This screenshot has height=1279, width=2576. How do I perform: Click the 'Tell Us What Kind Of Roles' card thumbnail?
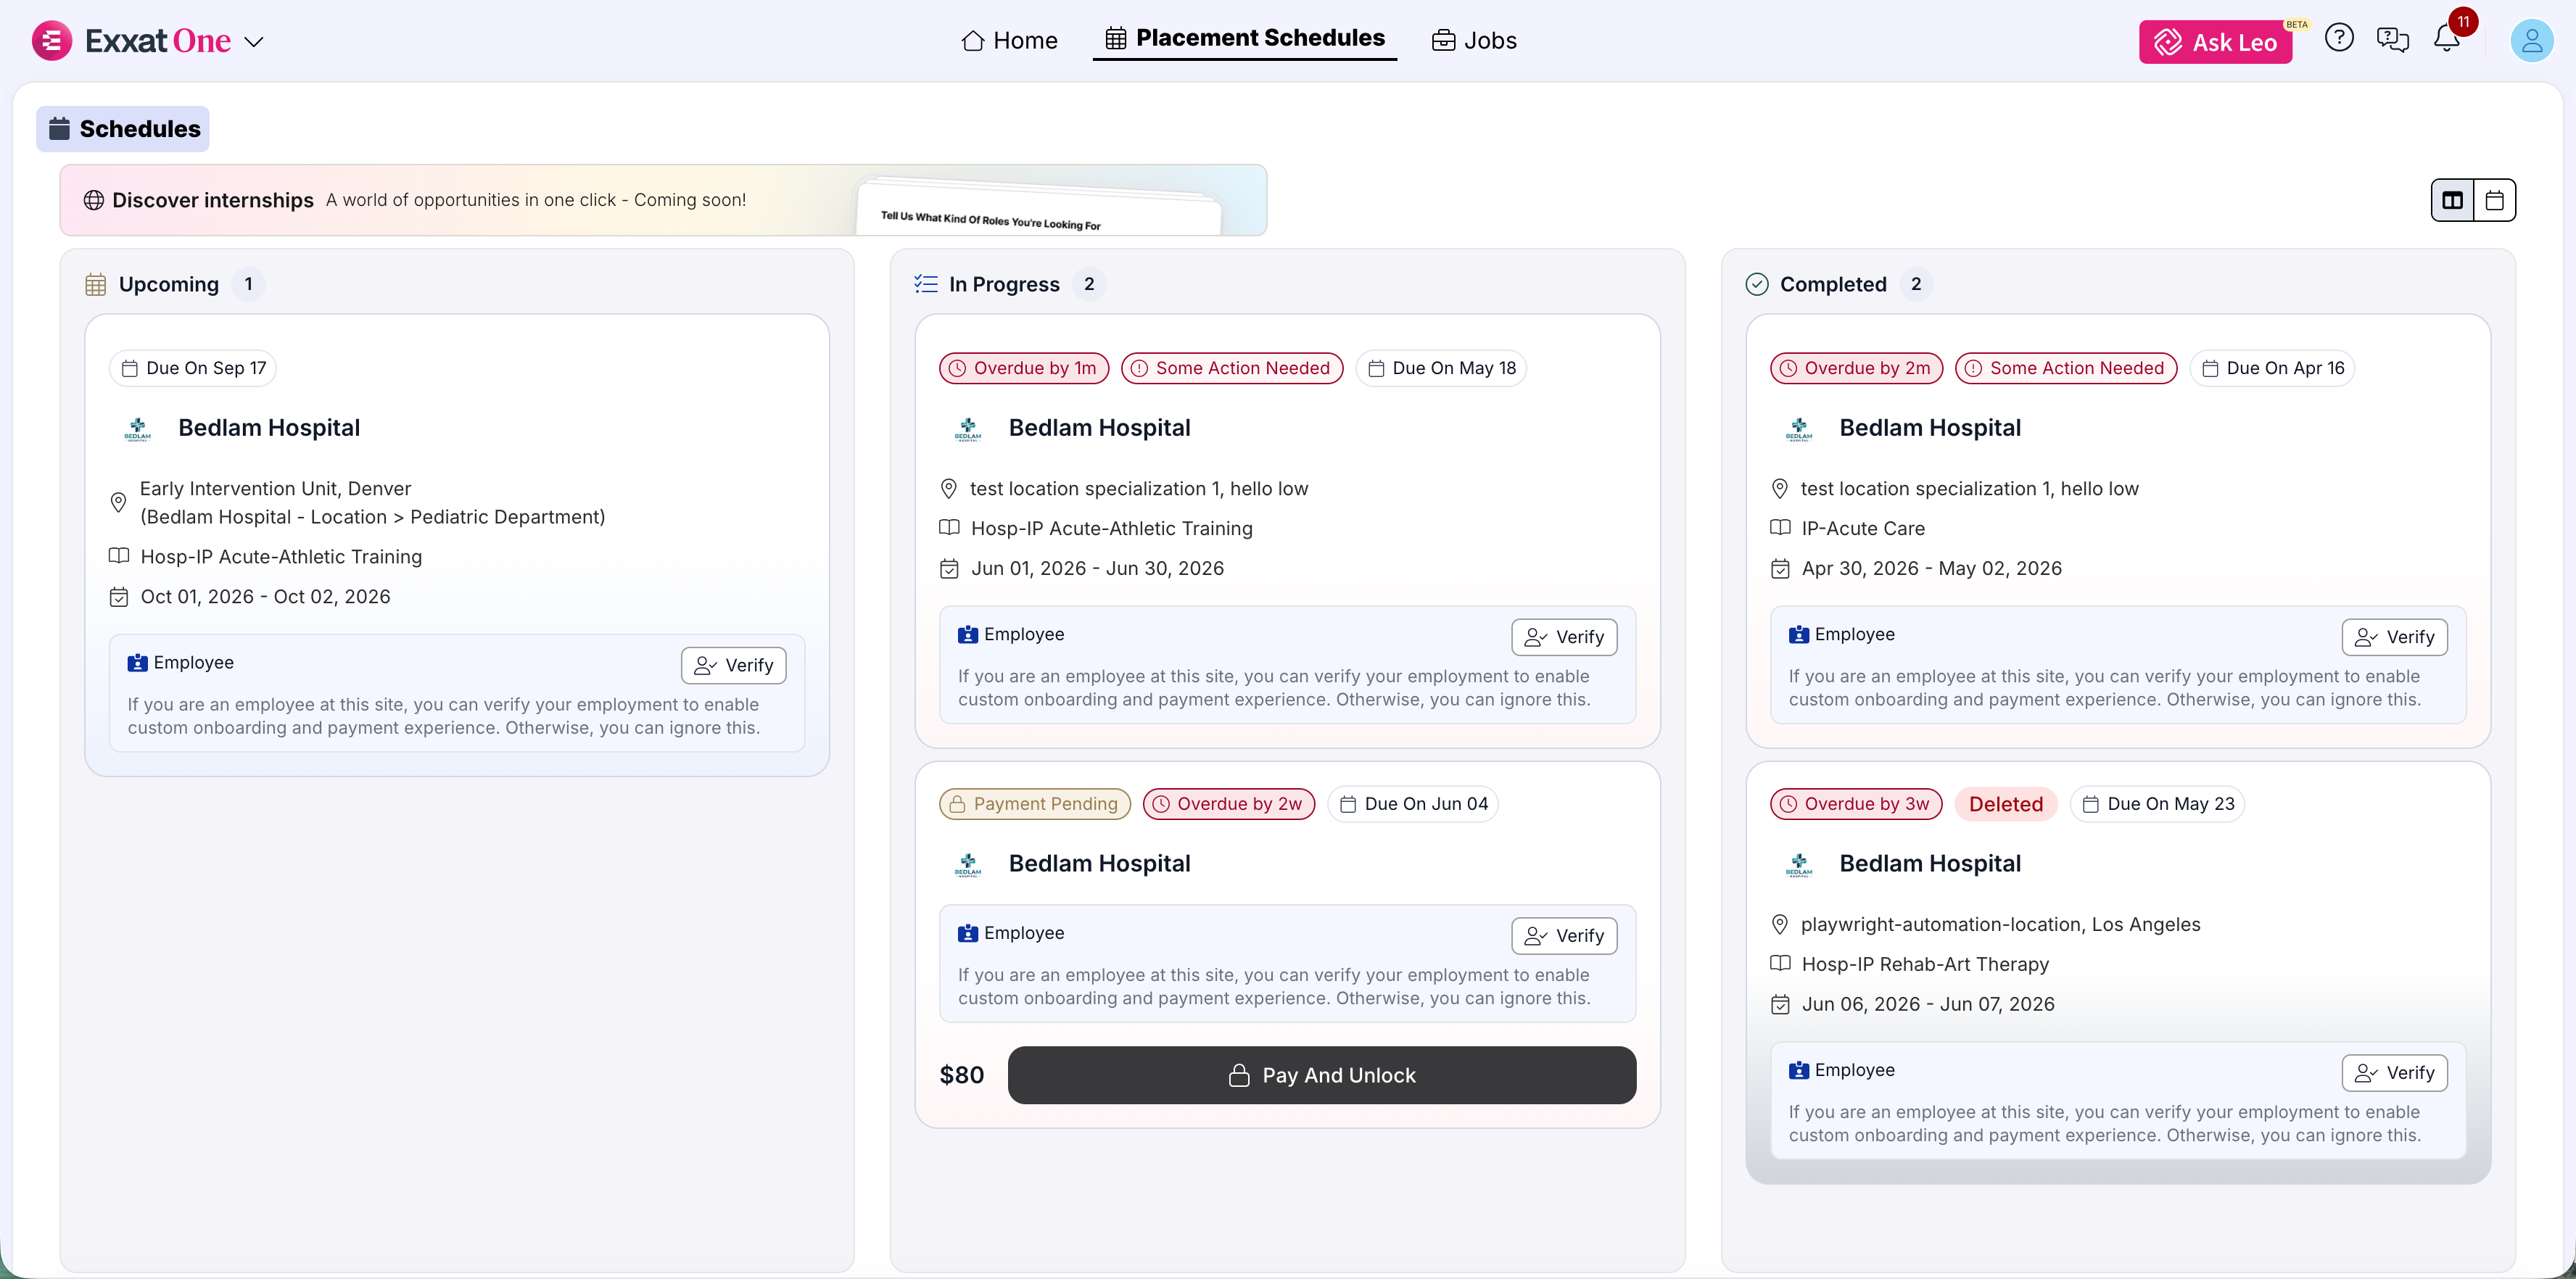pyautogui.click(x=1039, y=208)
